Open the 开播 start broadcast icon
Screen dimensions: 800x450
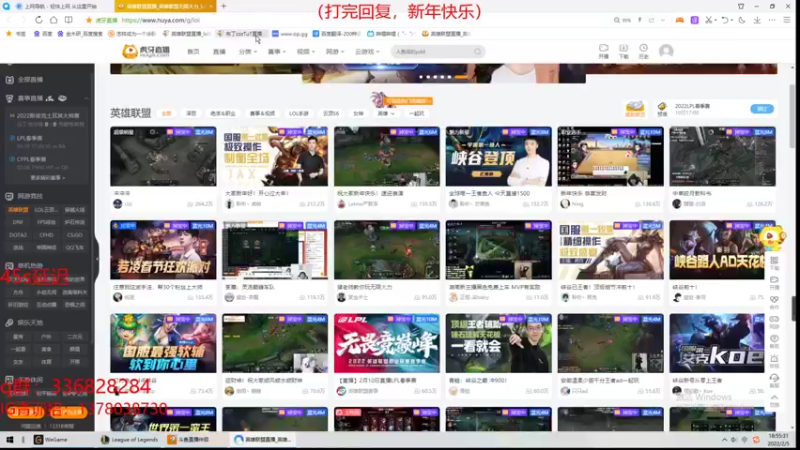604,51
